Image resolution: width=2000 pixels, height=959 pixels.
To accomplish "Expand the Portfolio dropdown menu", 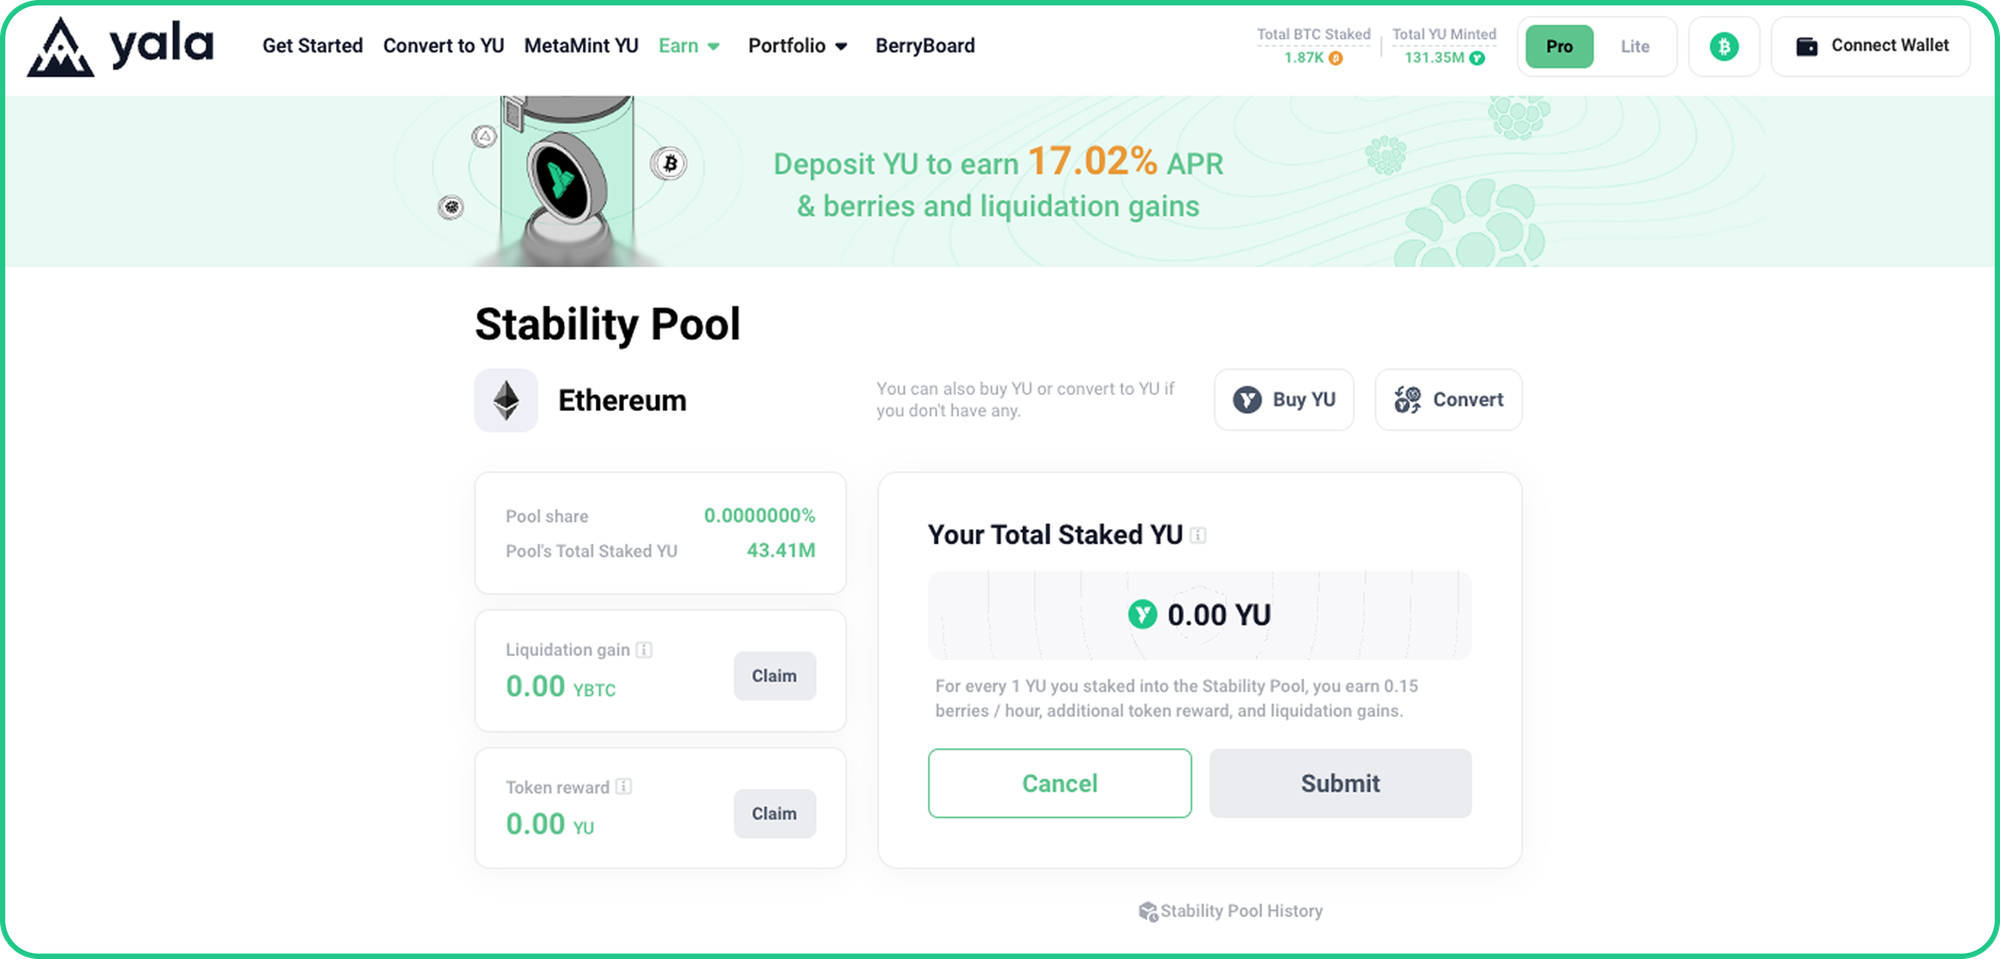I will pos(797,46).
